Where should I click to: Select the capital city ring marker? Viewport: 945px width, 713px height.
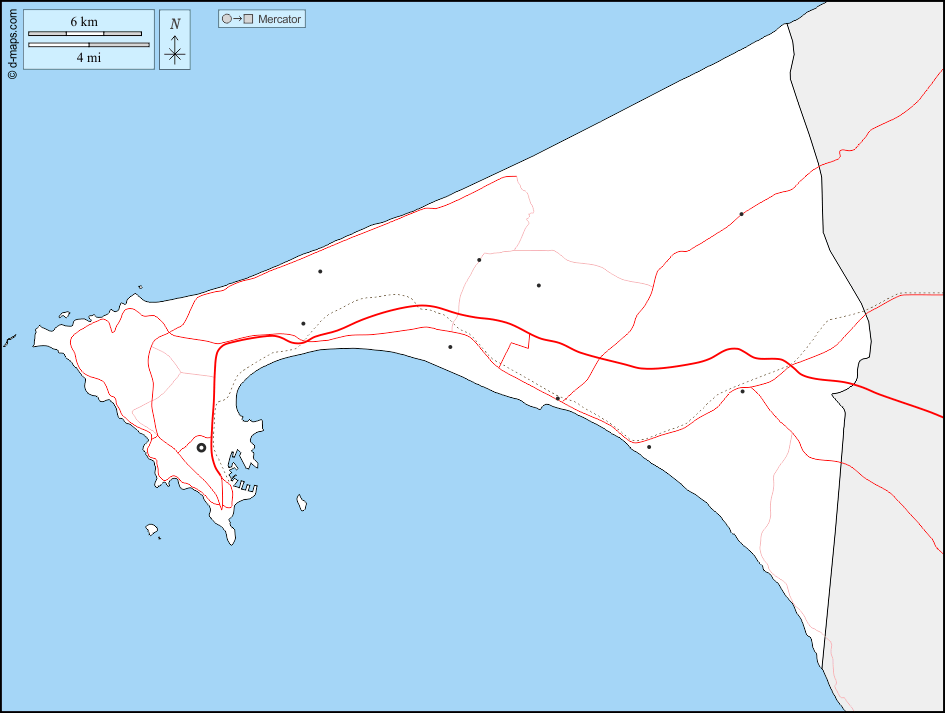point(201,448)
